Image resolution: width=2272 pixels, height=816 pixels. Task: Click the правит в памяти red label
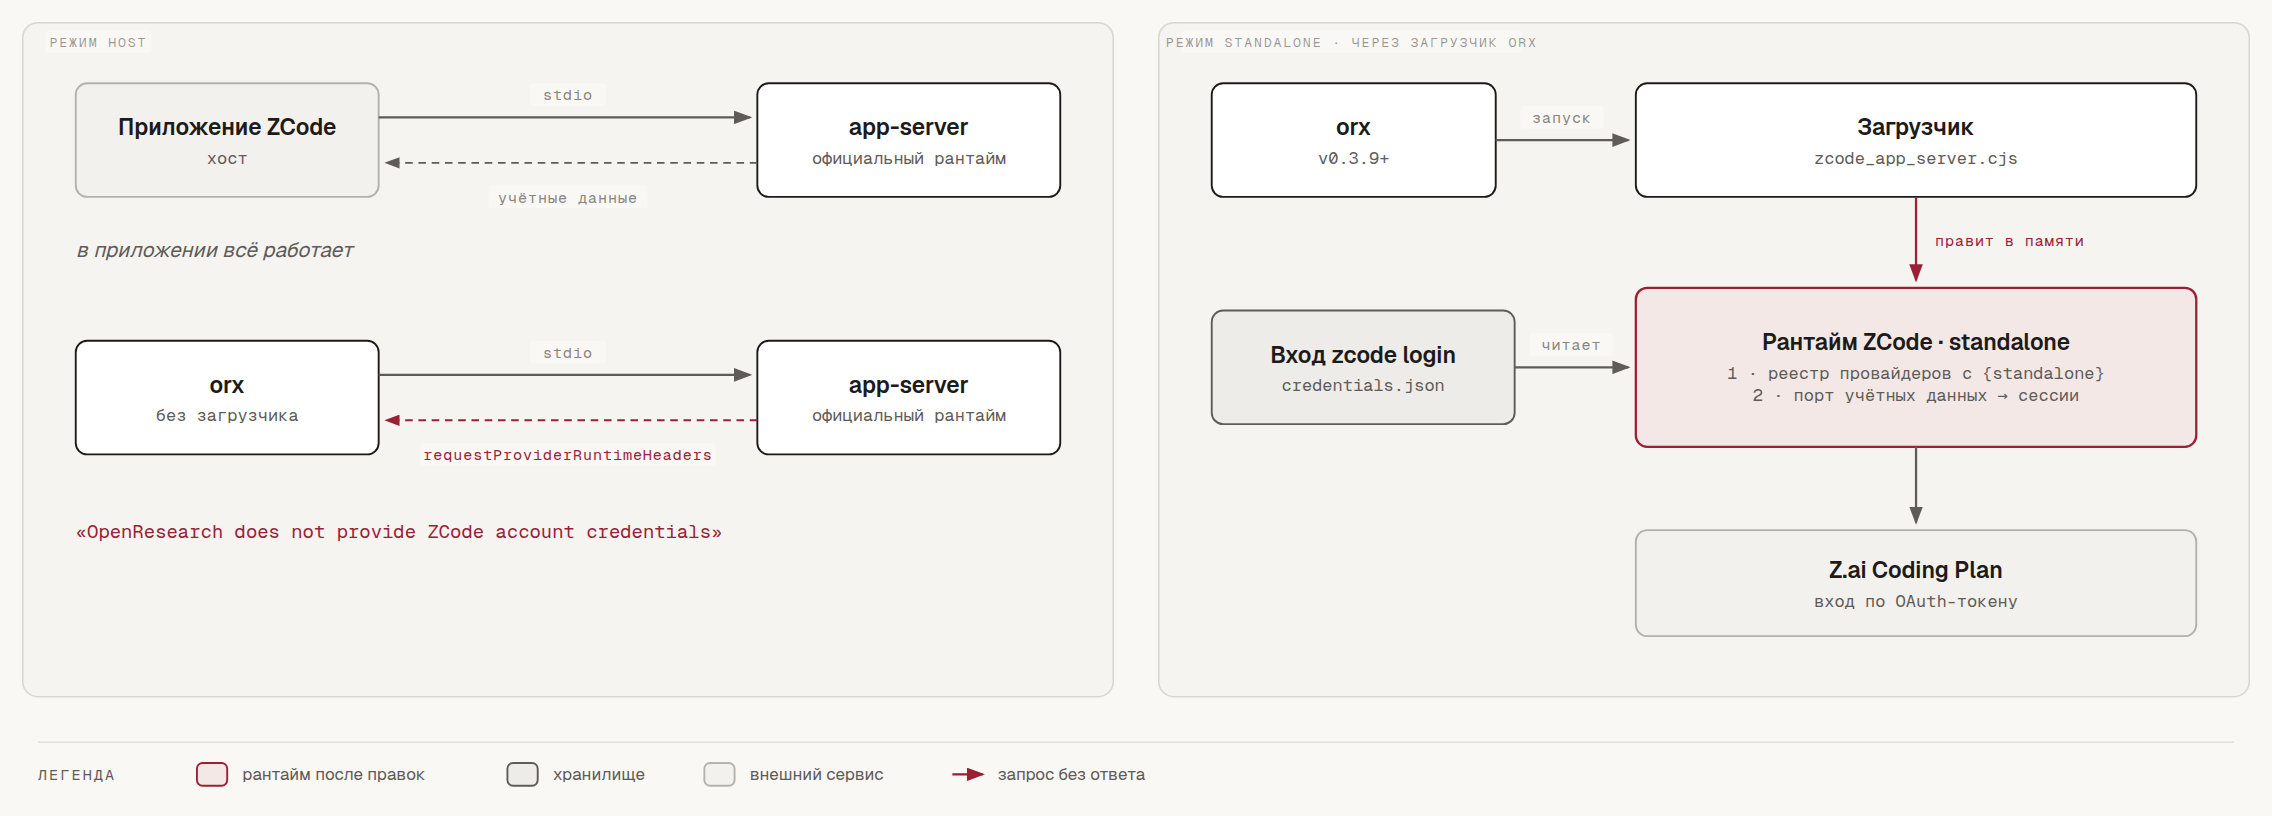(2009, 241)
